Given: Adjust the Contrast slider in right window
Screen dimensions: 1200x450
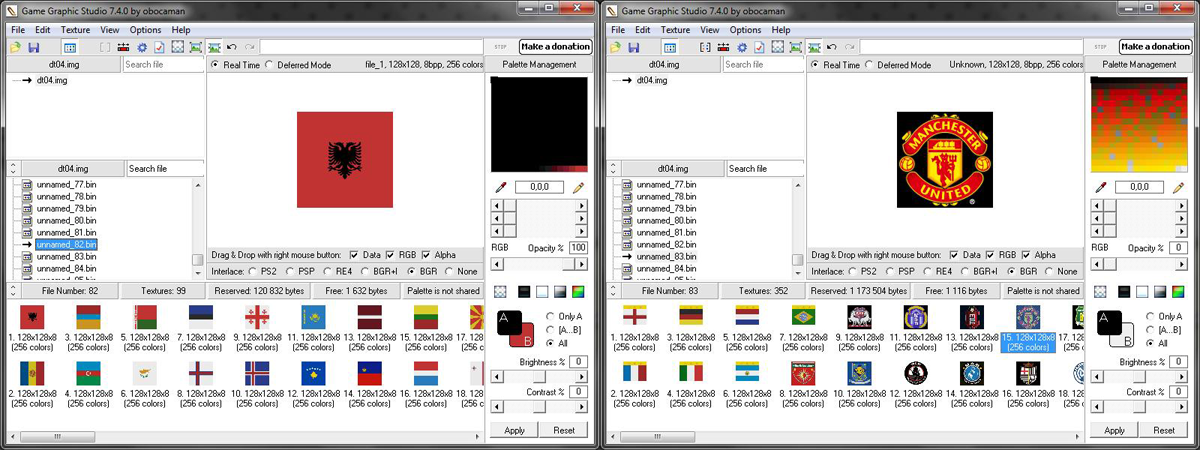Looking at the screenshot, I should 1138,407.
